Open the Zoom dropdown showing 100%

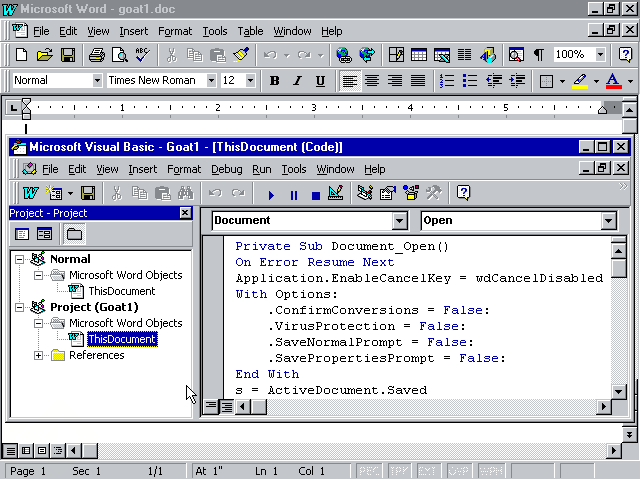[600, 54]
